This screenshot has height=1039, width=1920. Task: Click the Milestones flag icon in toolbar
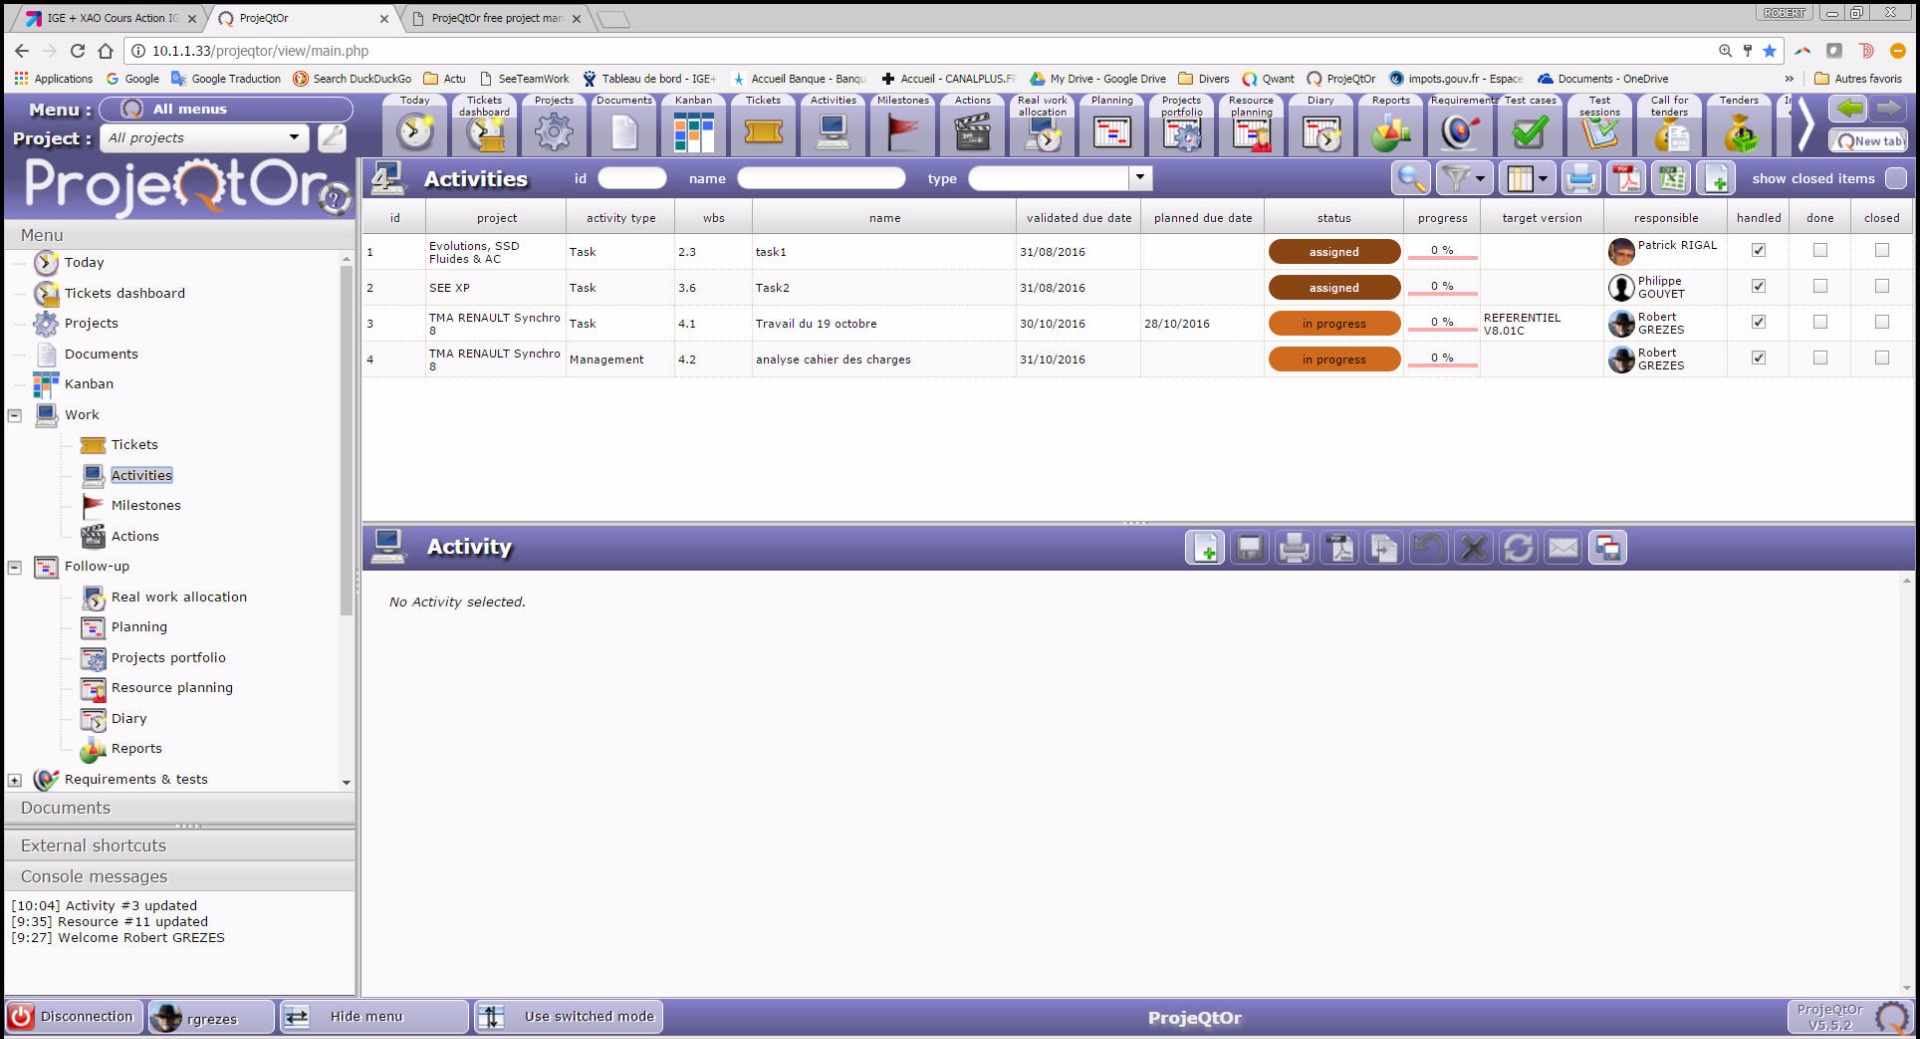902,131
